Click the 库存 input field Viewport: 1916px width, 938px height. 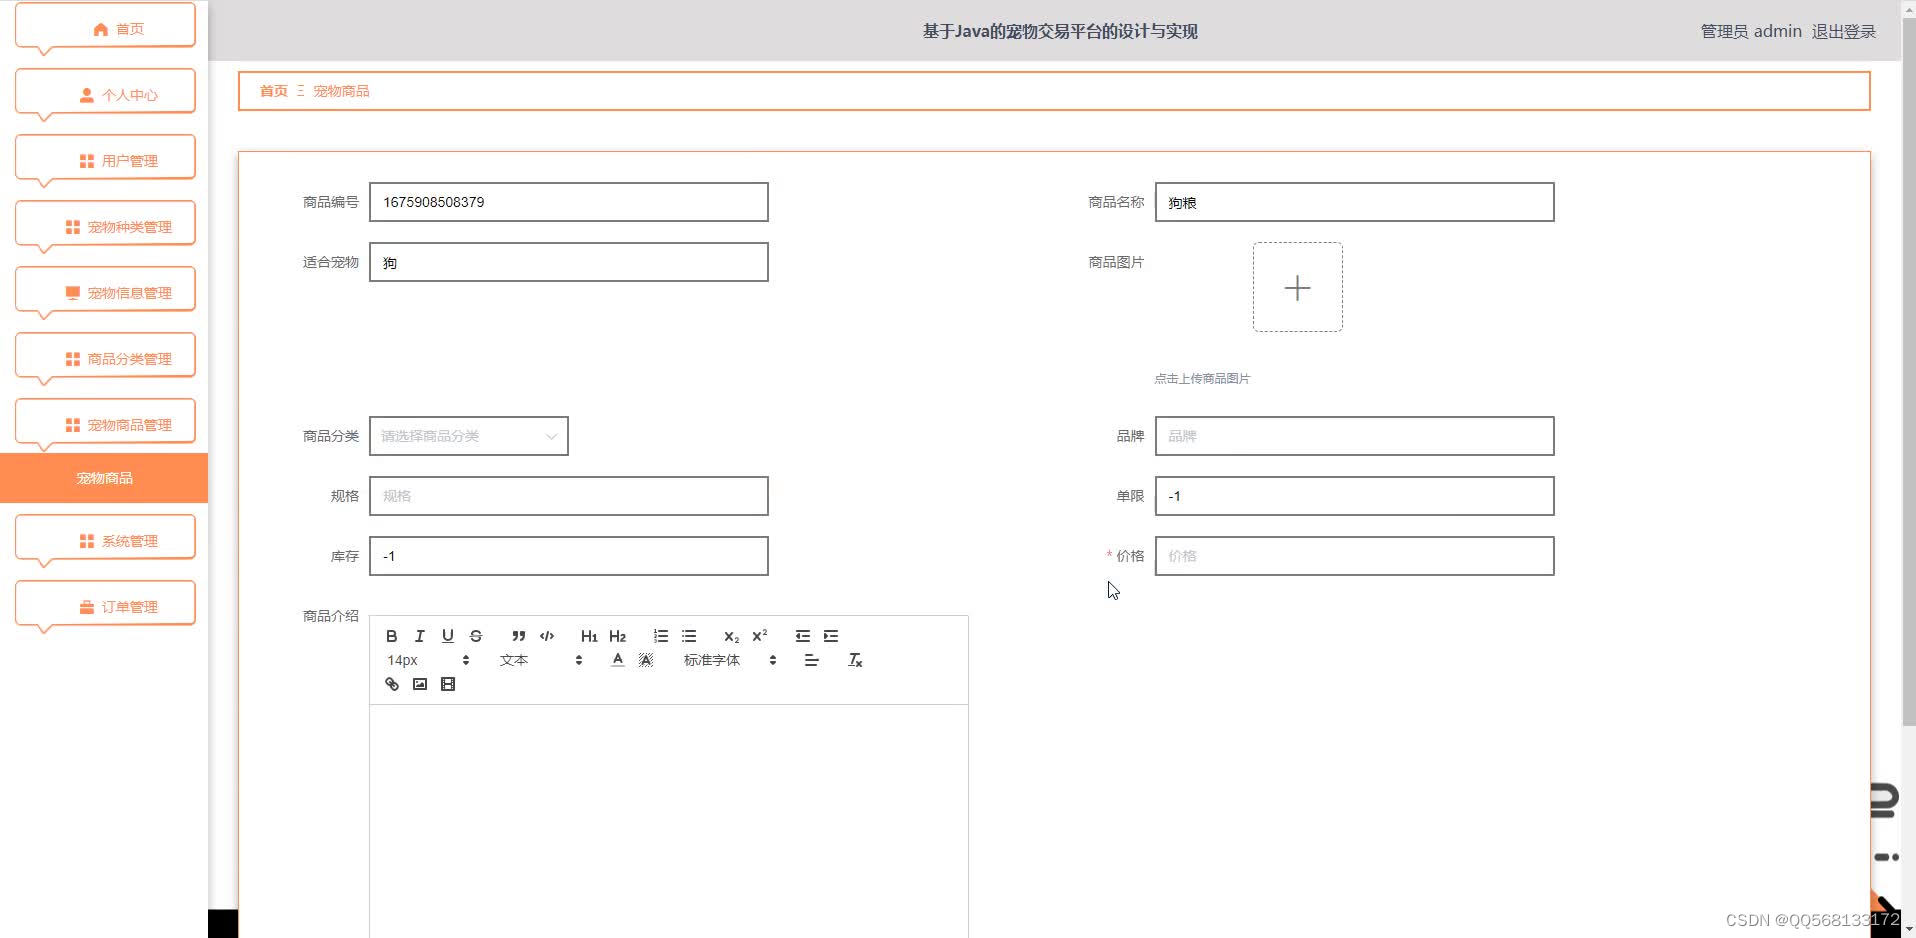coord(569,556)
